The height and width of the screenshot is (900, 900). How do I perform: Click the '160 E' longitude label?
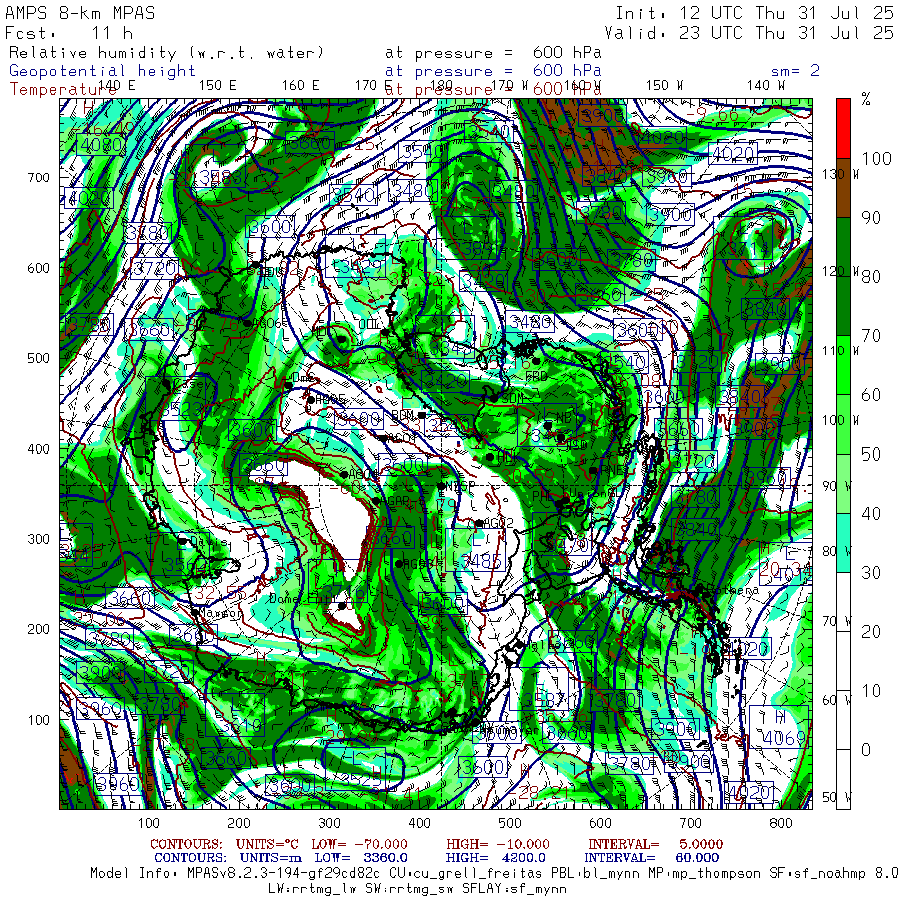[x=300, y=85]
